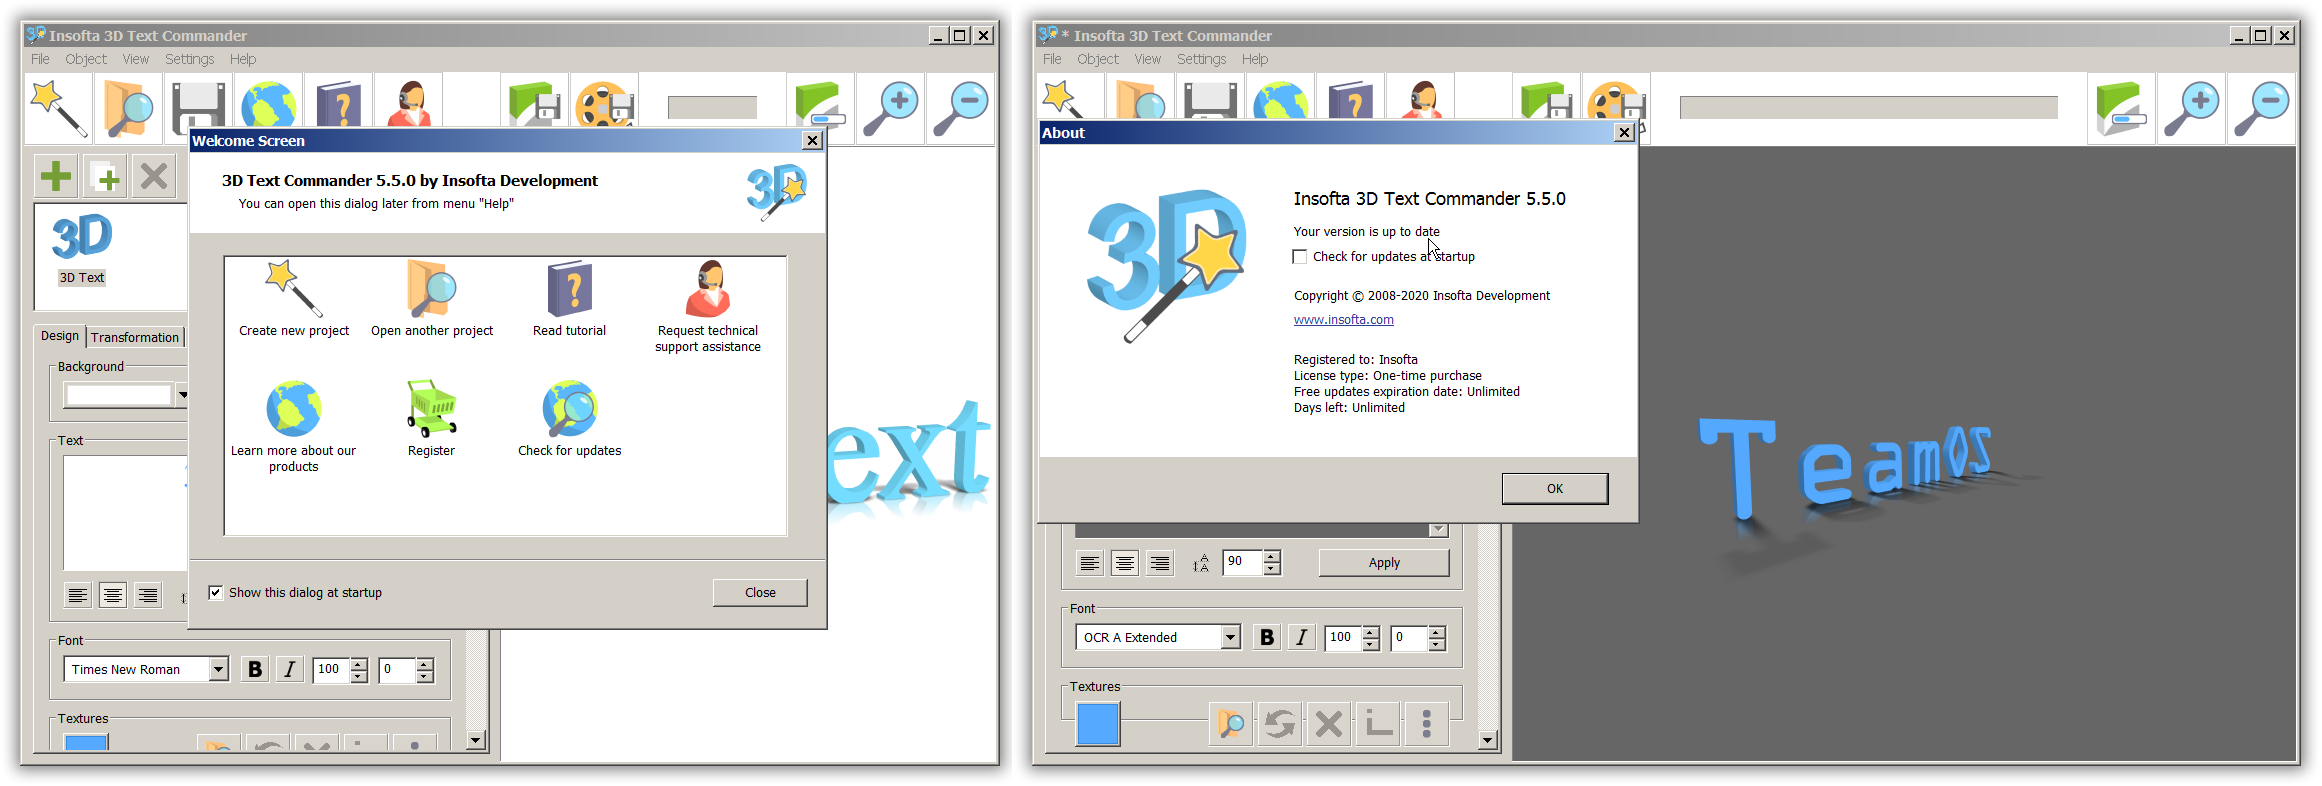Open the OCR A Extended font dropdown
Screen dimensions: 2322x786
point(1231,637)
